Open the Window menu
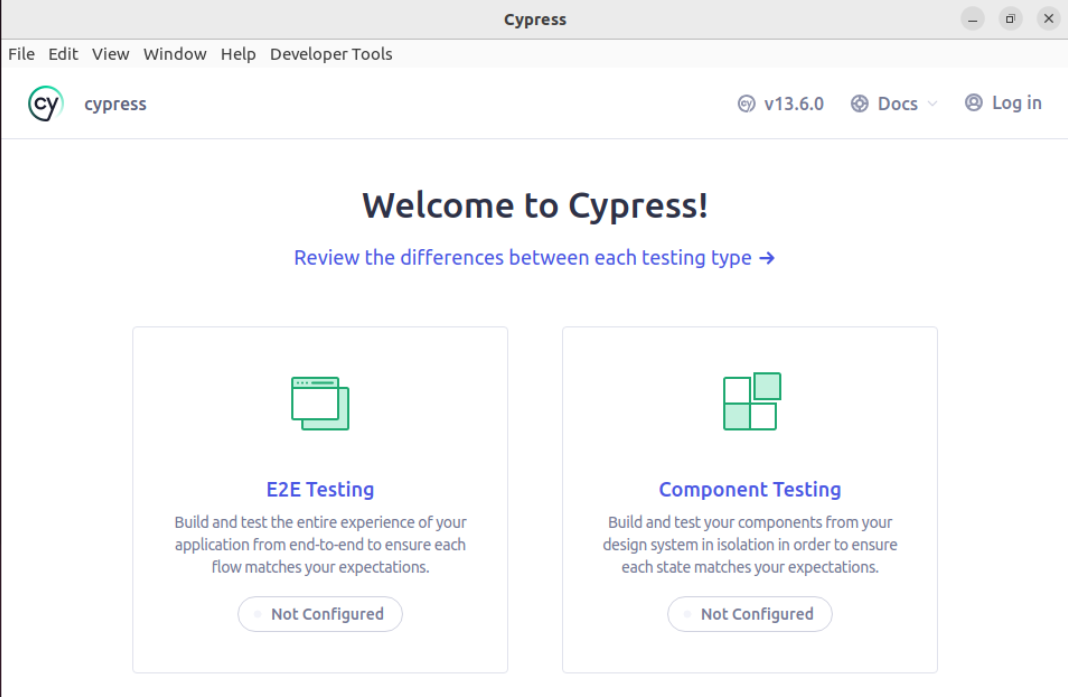The width and height of the screenshot is (1068, 697). click(175, 54)
